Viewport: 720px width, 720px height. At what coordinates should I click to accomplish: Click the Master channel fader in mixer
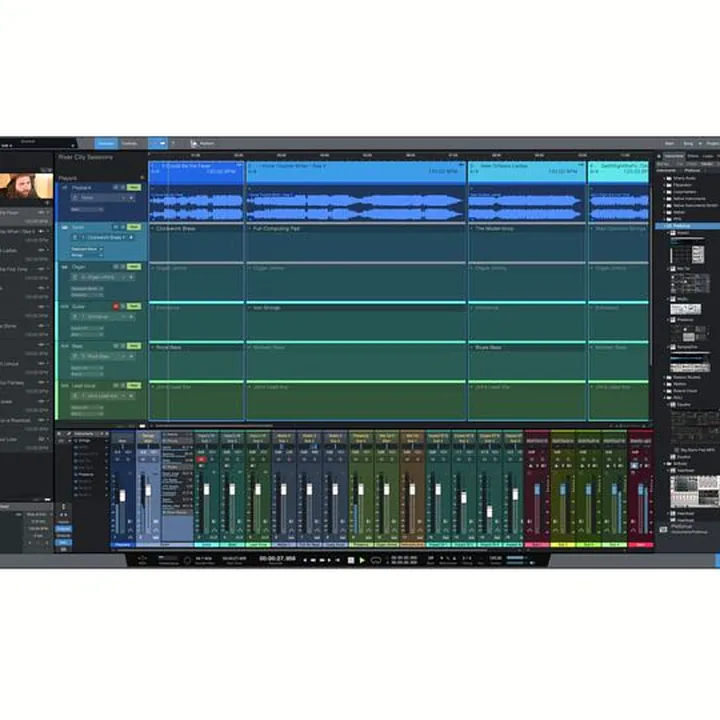tap(641, 490)
